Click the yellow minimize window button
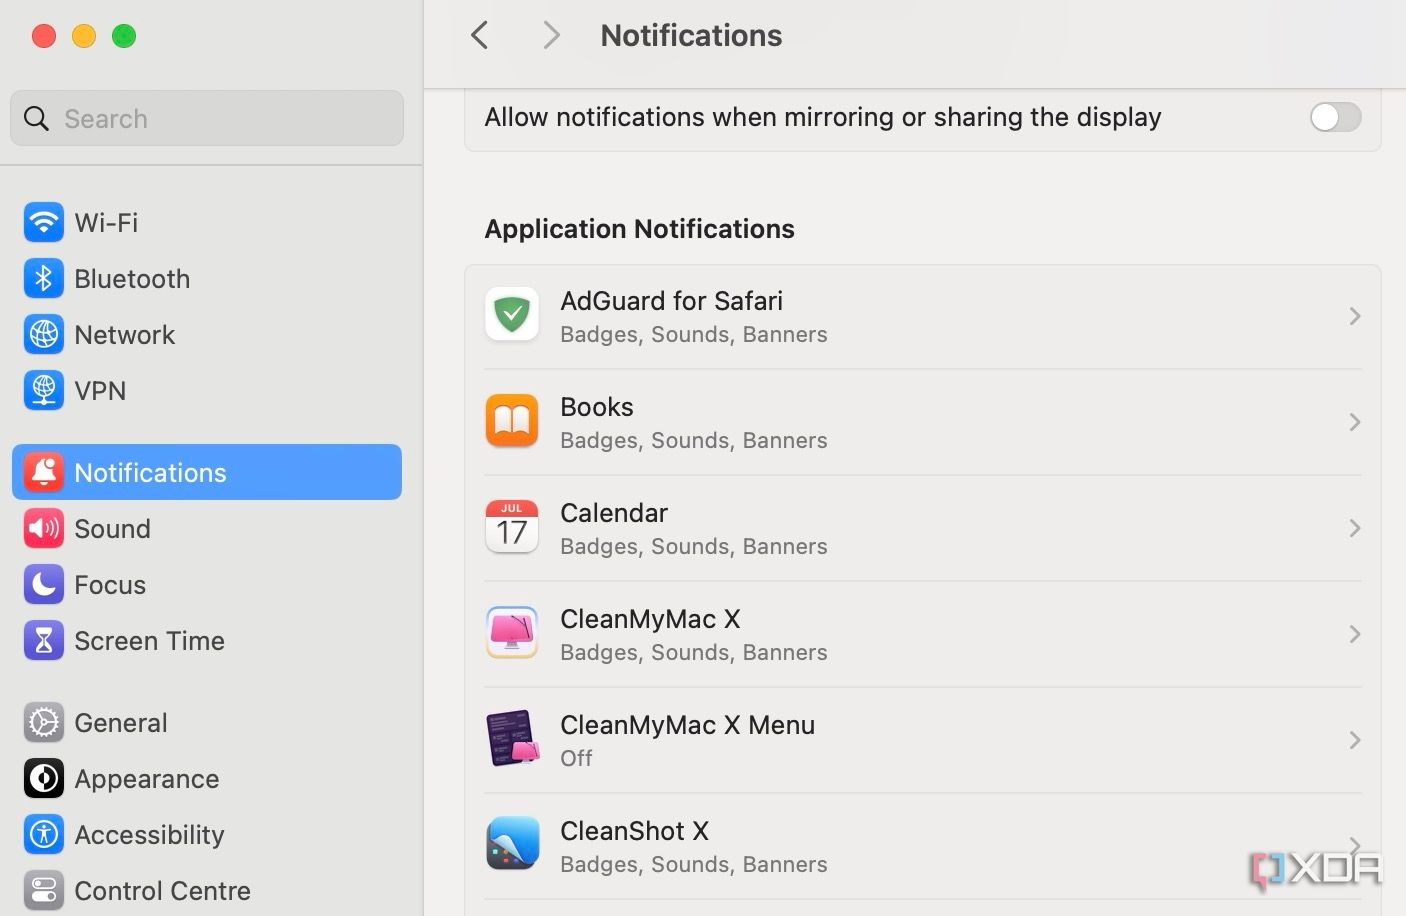Viewport: 1406px width, 916px height. coord(84,36)
